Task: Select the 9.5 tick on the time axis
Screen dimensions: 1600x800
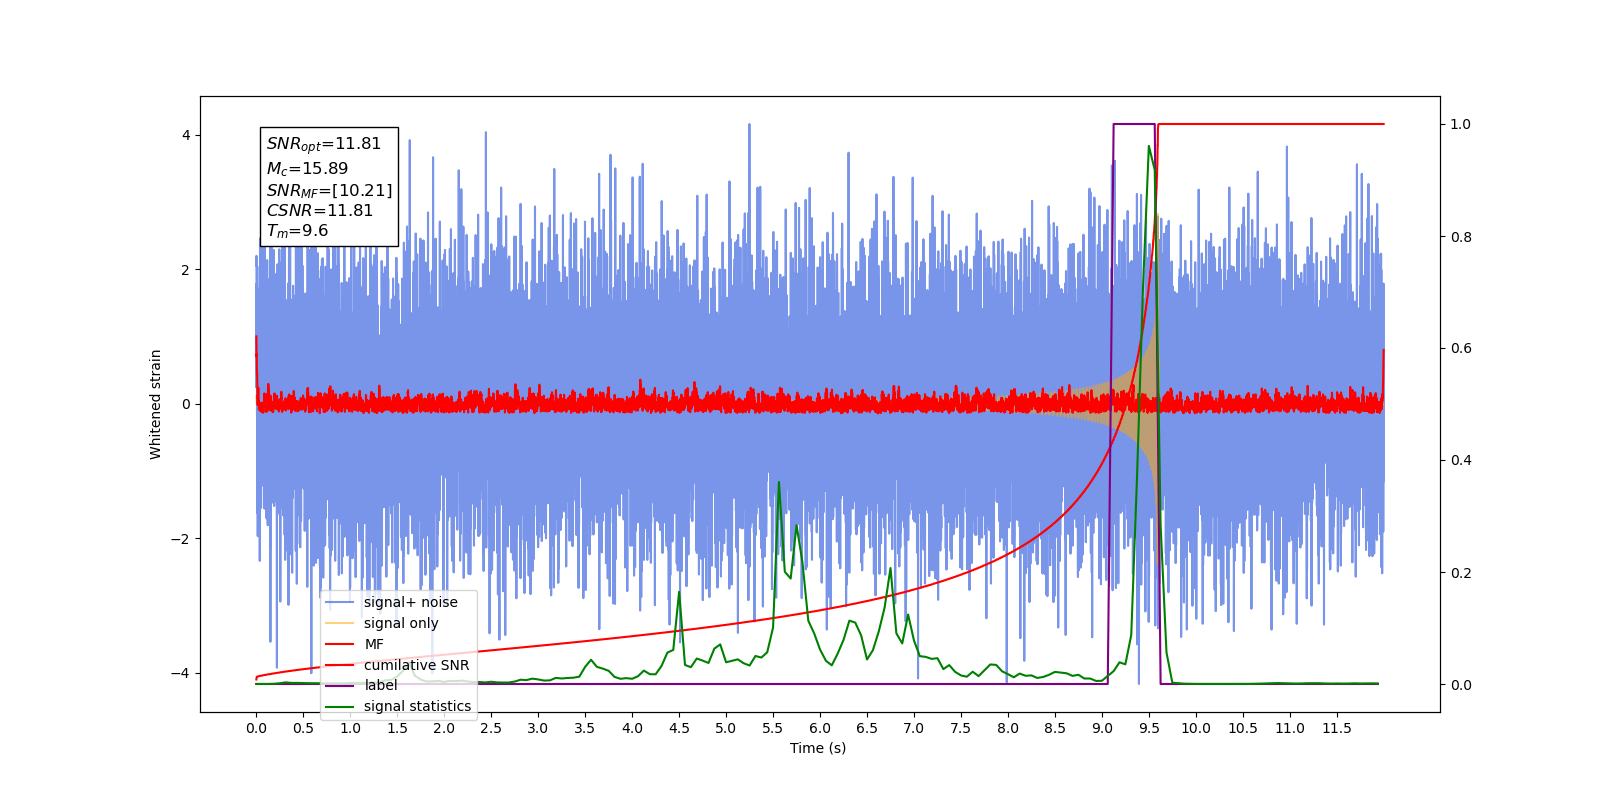Action: click(x=1149, y=728)
